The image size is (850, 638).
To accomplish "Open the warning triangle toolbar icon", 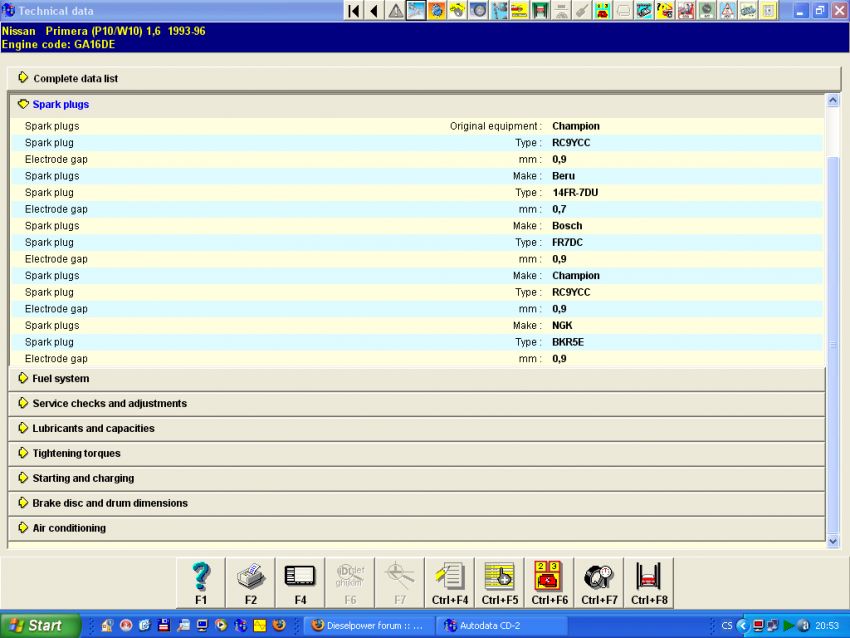I will click(x=396, y=10).
